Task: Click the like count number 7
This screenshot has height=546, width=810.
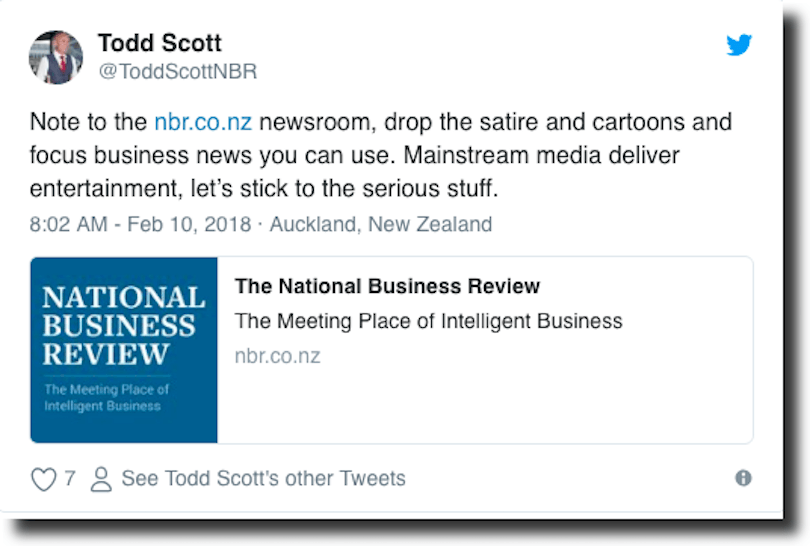Action: 70,479
